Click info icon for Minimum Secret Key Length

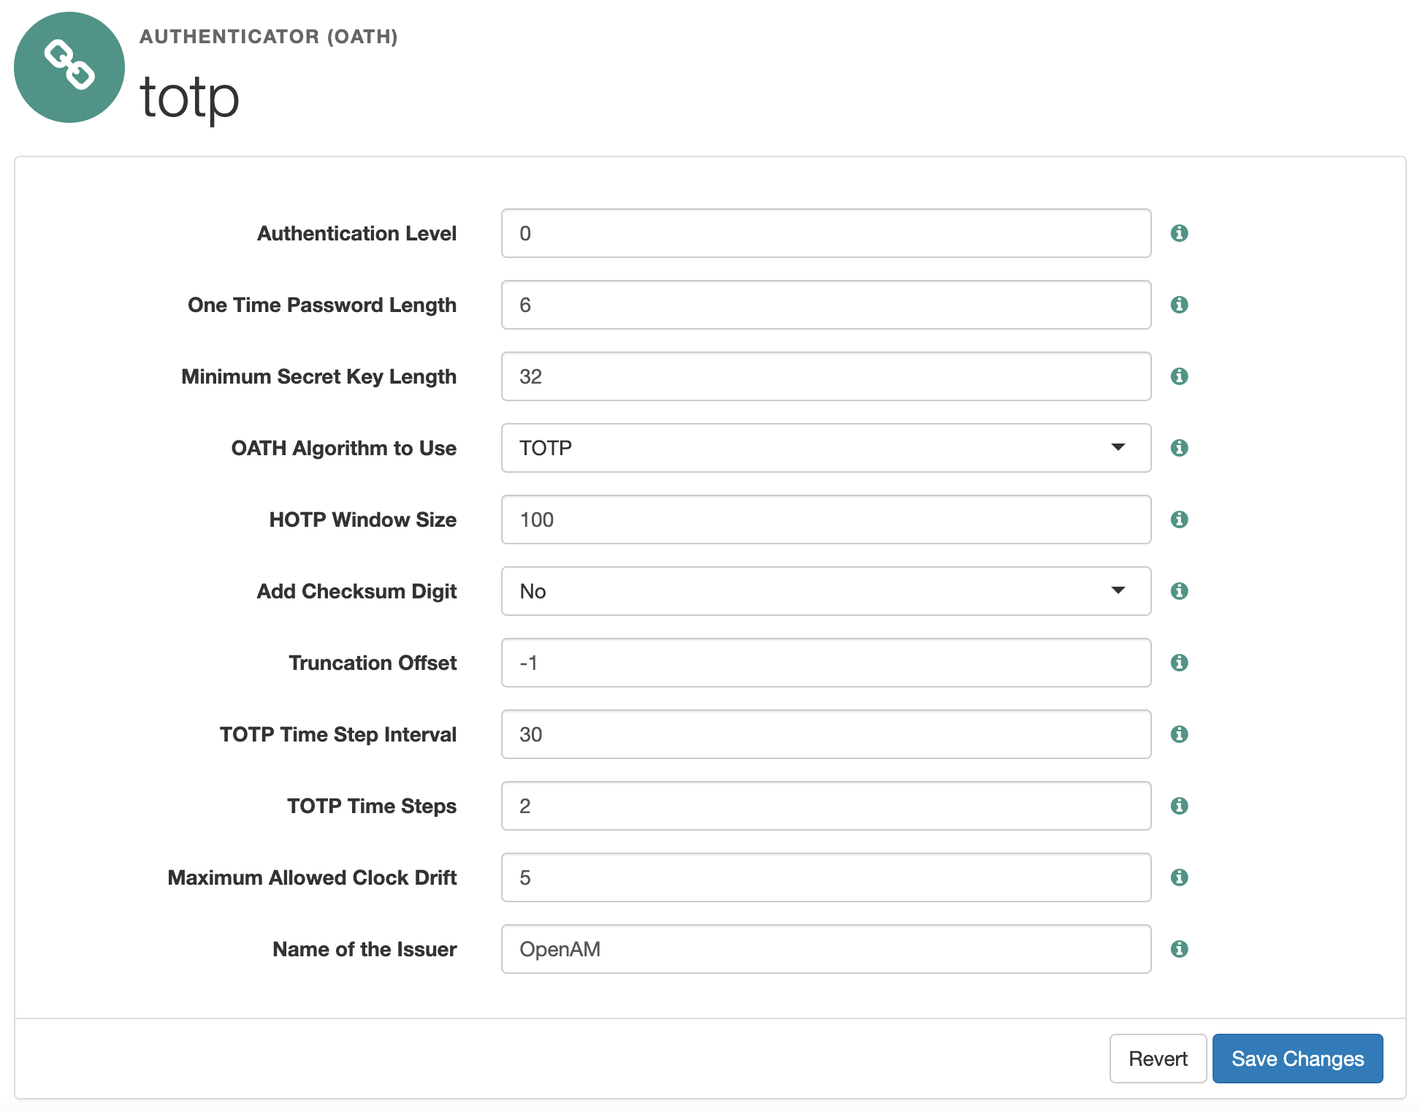tap(1179, 376)
